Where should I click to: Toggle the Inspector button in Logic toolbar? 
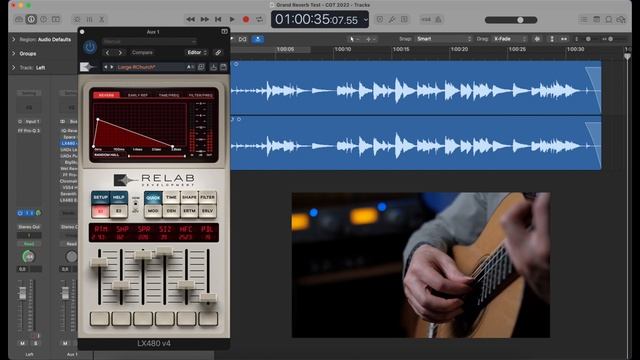click(x=31, y=19)
